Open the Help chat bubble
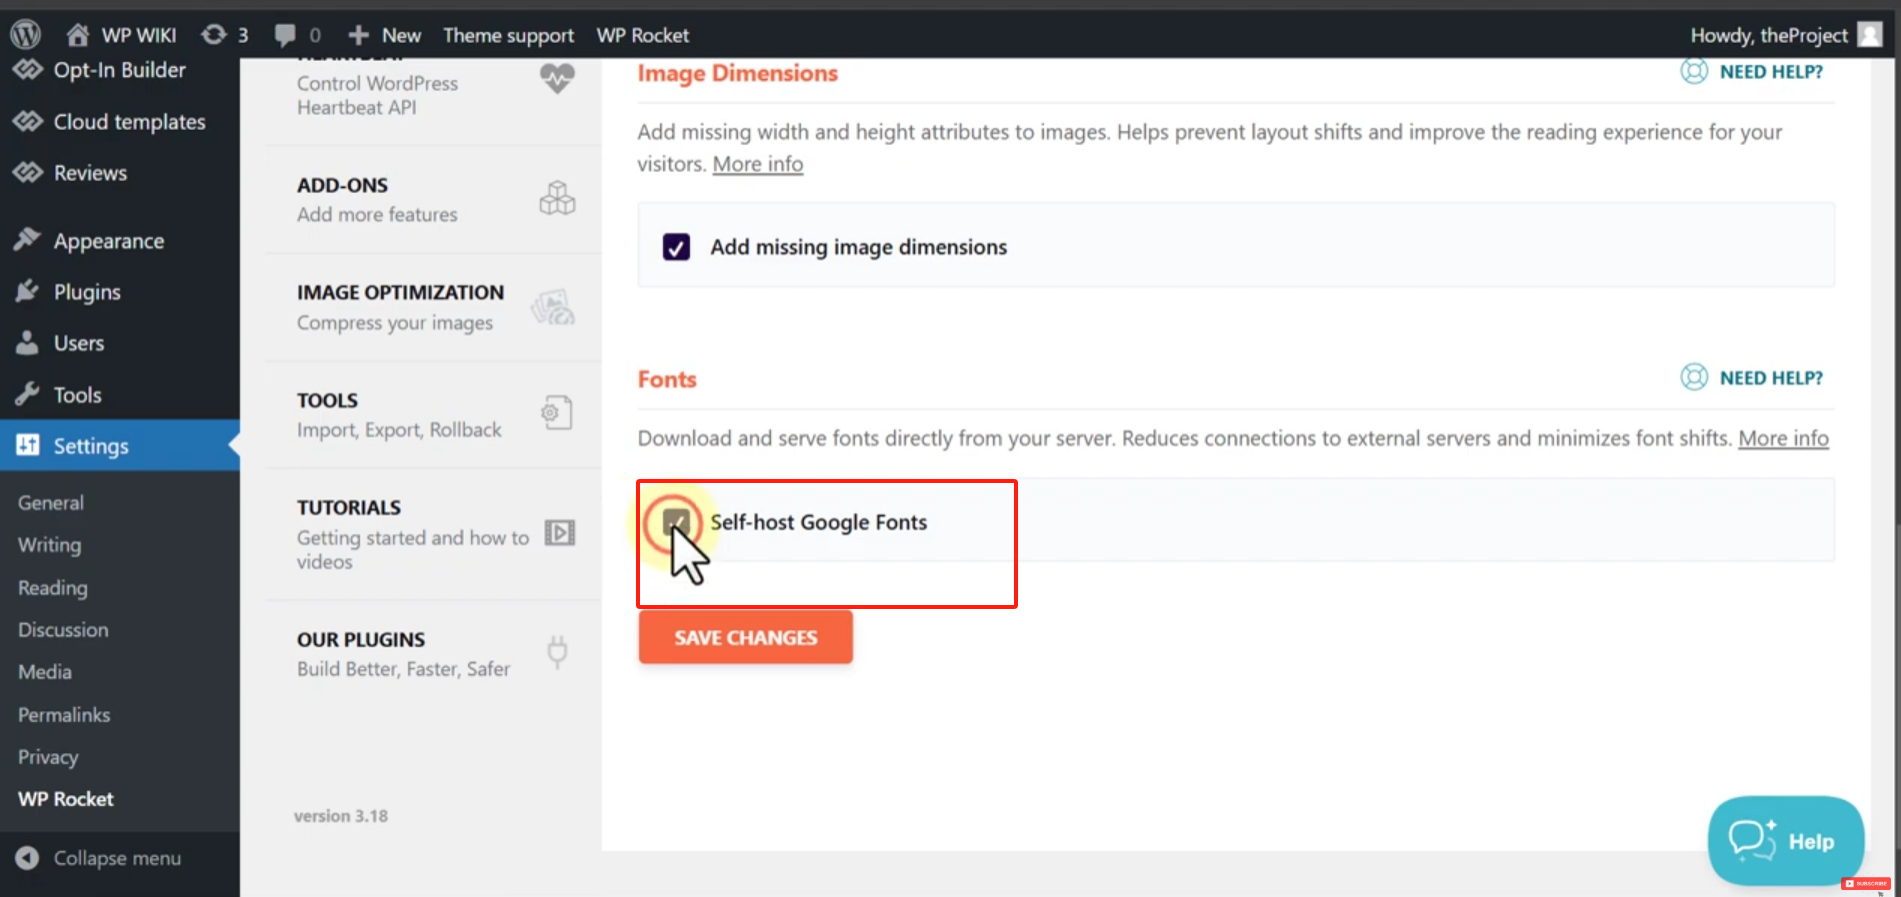The height and width of the screenshot is (897, 1901). (x=1785, y=841)
